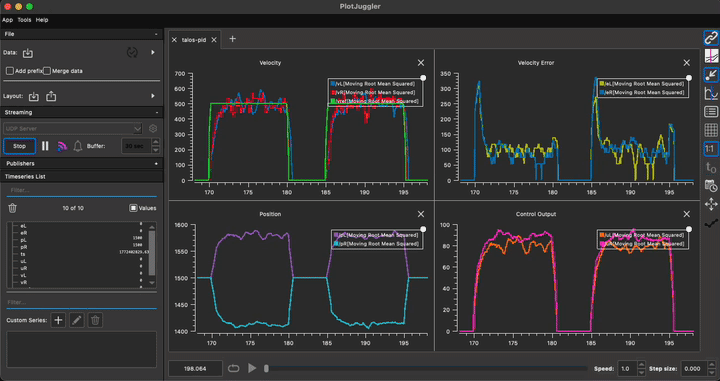Click the Play button
Image resolution: width=720 pixels, height=381 pixels.
tap(252, 368)
